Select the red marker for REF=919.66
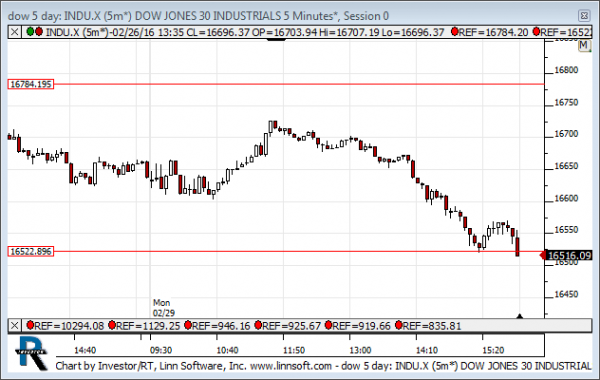 coord(329,326)
